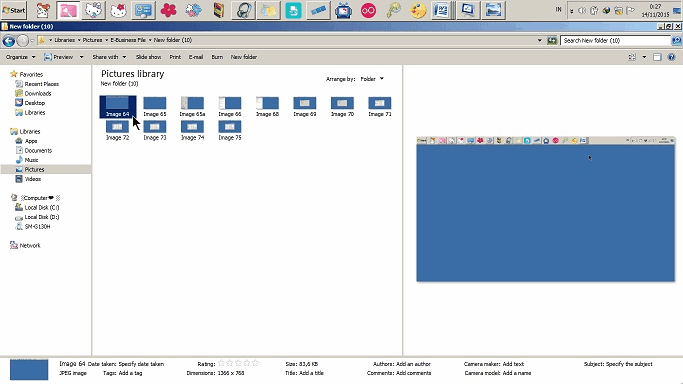Select the Image 64 thumbnail
The height and width of the screenshot is (384, 683).
click(118, 107)
